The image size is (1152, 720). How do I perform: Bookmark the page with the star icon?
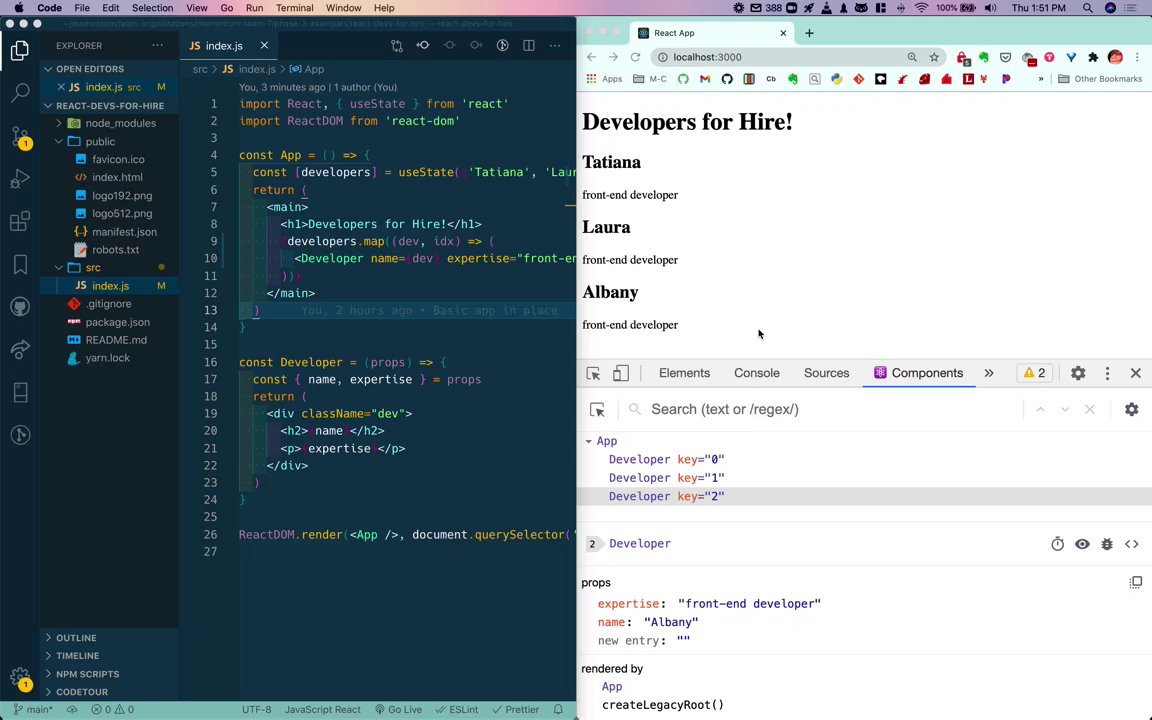(x=934, y=57)
